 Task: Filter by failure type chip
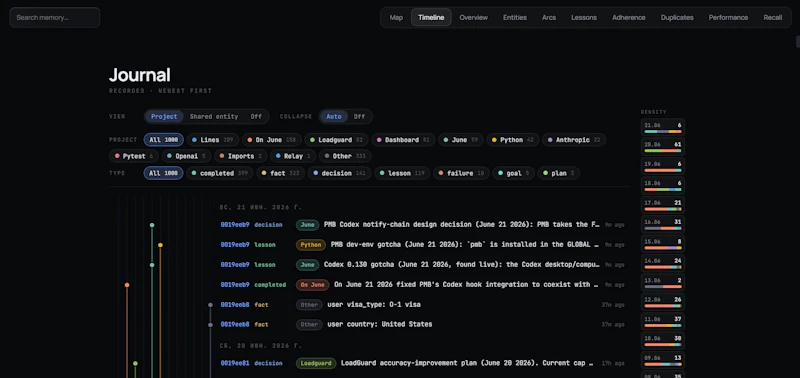461,173
